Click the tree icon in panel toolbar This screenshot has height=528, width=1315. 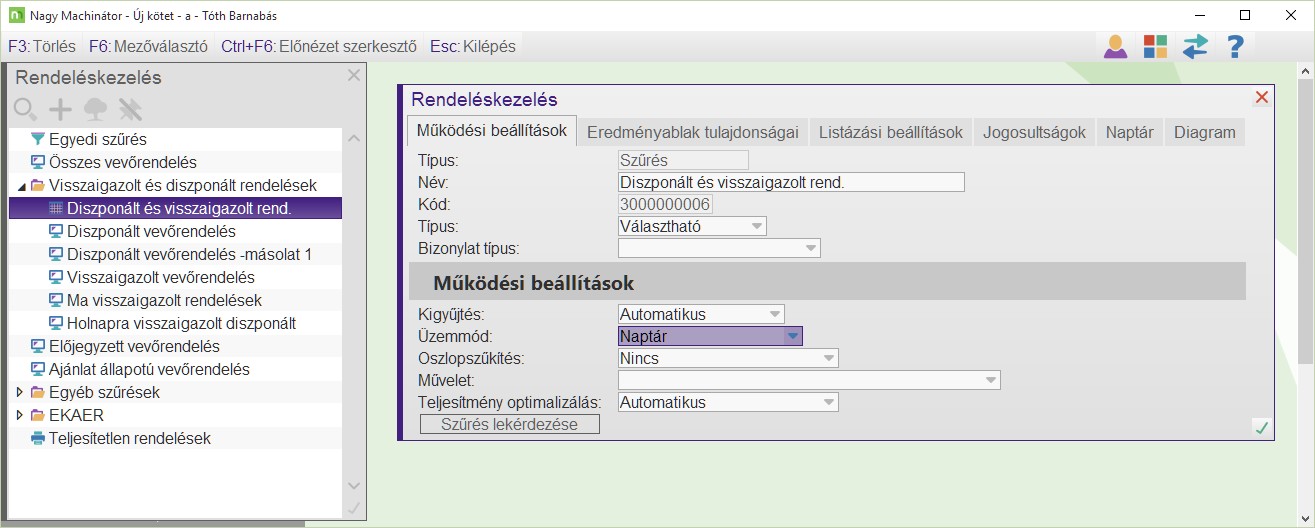click(x=95, y=109)
